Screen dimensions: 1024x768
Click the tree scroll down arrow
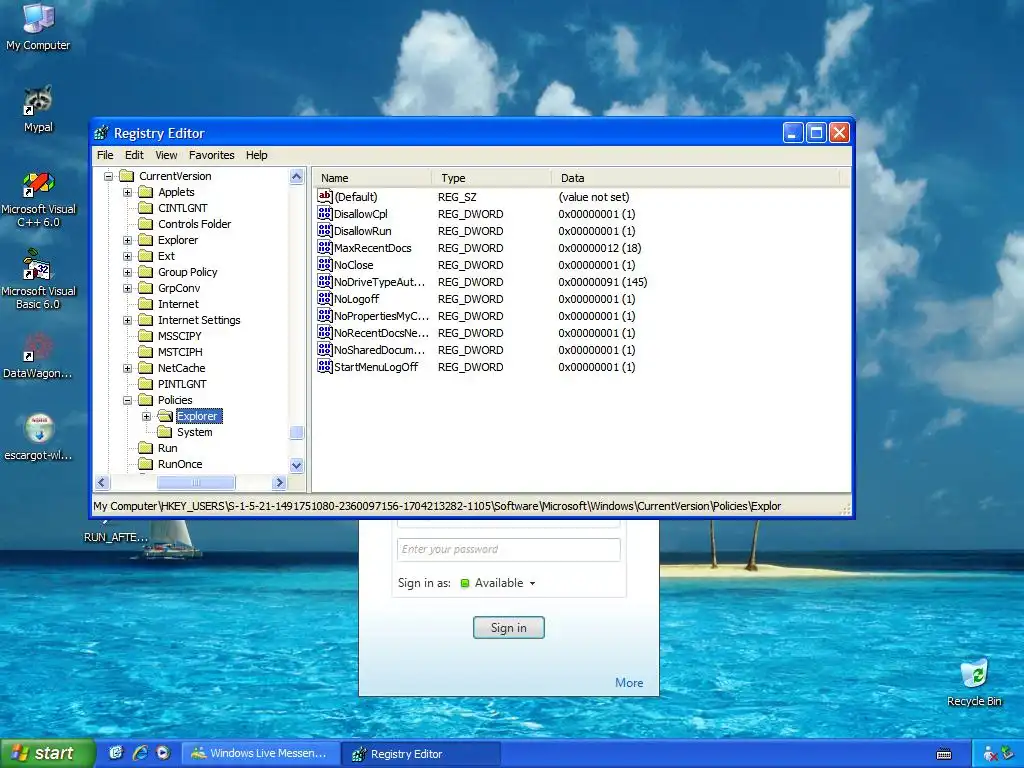[x=296, y=466]
